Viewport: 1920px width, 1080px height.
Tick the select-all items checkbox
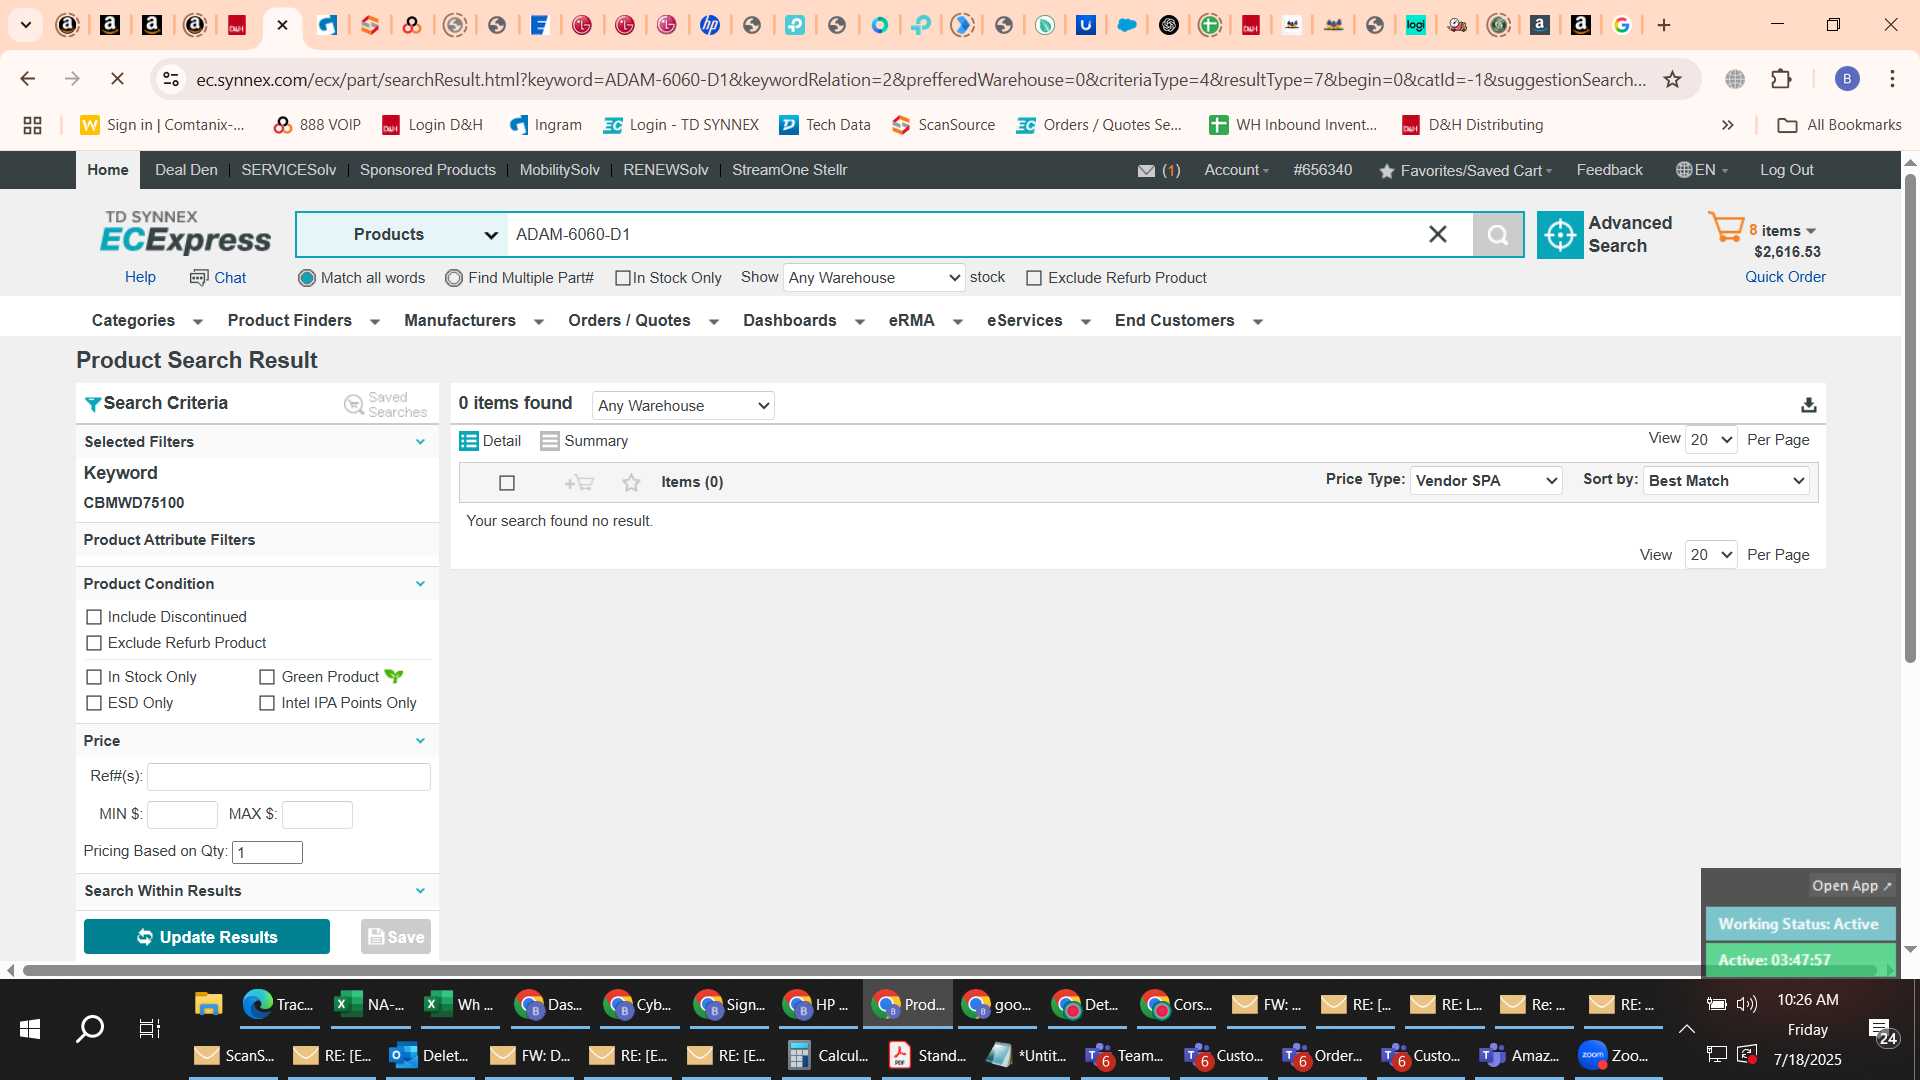point(507,483)
